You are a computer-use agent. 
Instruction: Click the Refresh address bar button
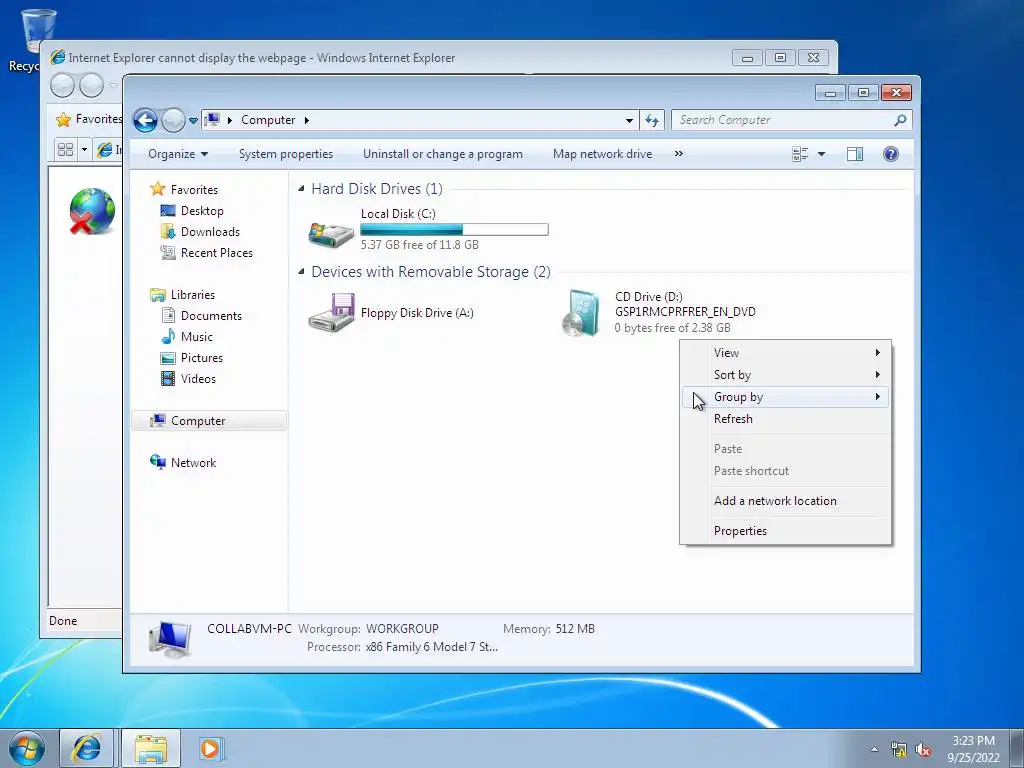tap(652, 120)
